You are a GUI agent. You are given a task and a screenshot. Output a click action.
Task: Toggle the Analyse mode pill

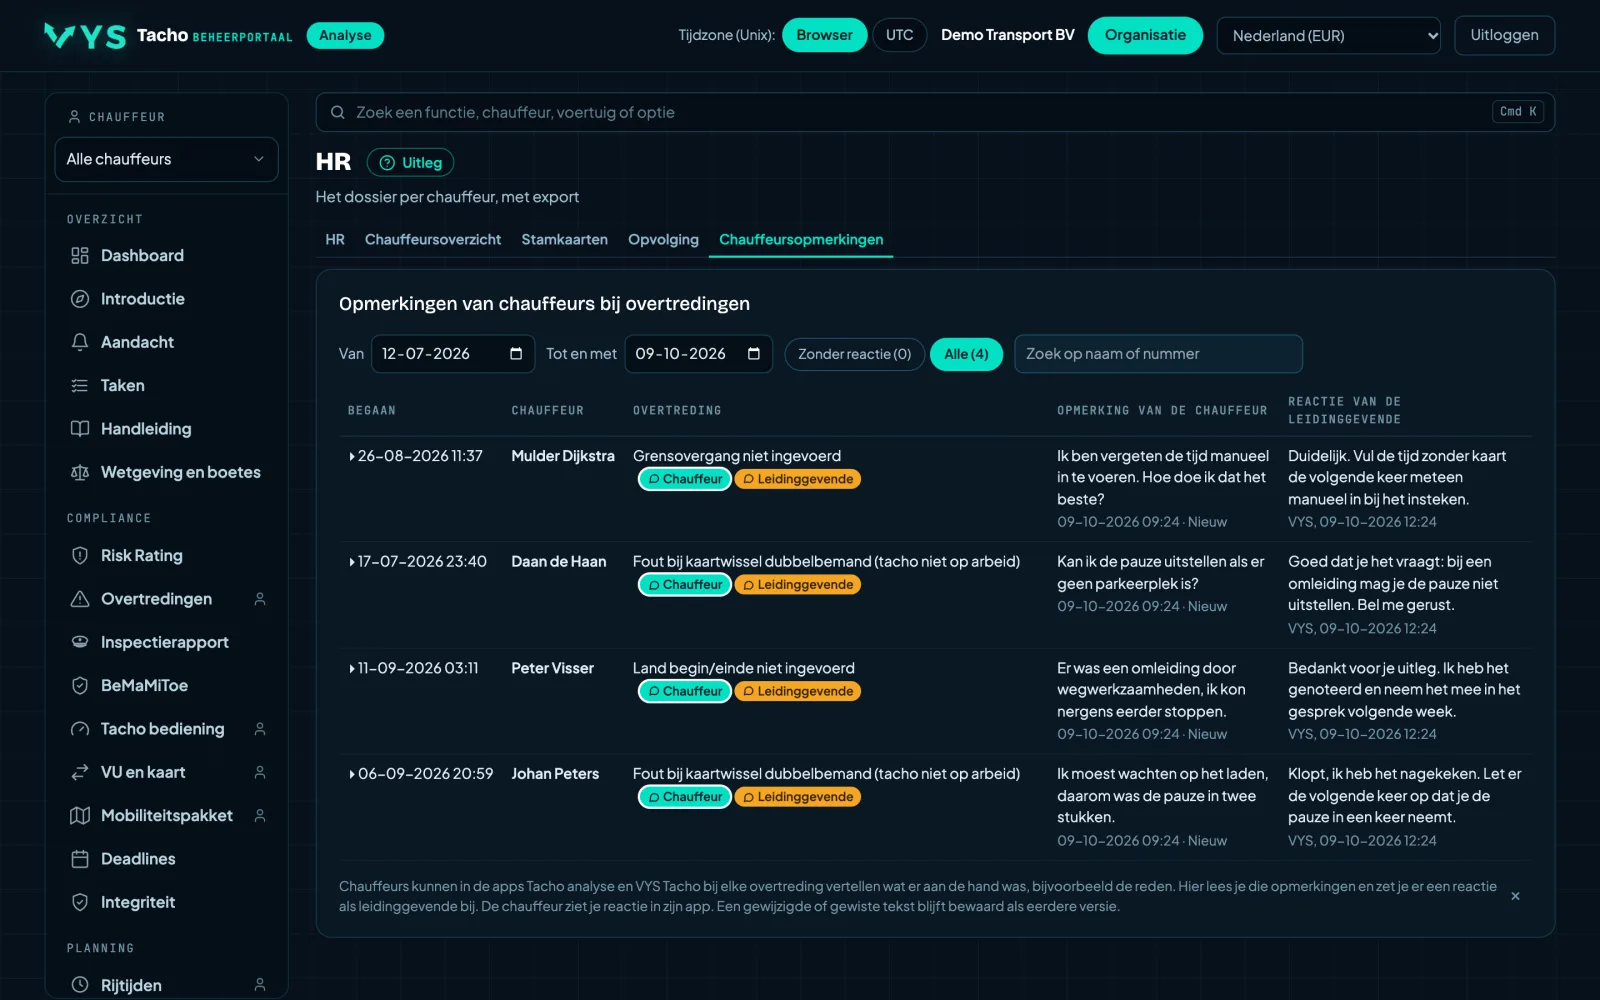(345, 35)
